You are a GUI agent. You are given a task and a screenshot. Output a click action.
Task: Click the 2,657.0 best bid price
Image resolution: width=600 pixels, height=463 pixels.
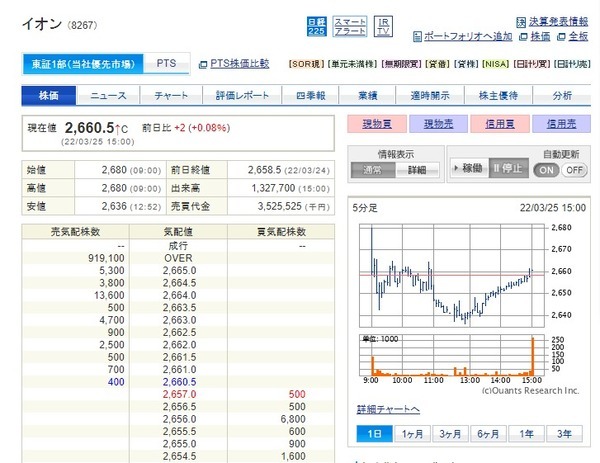point(179,394)
